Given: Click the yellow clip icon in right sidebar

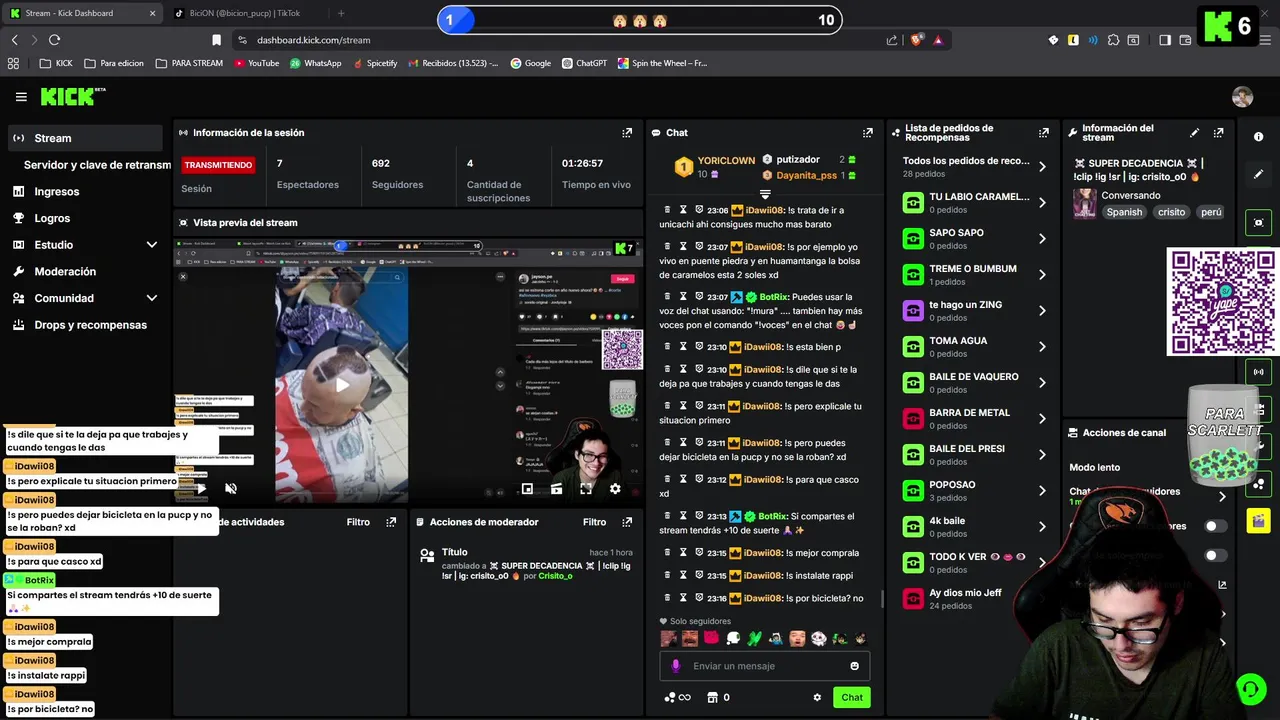Looking at the screenshot, I should pos(1258,520).
